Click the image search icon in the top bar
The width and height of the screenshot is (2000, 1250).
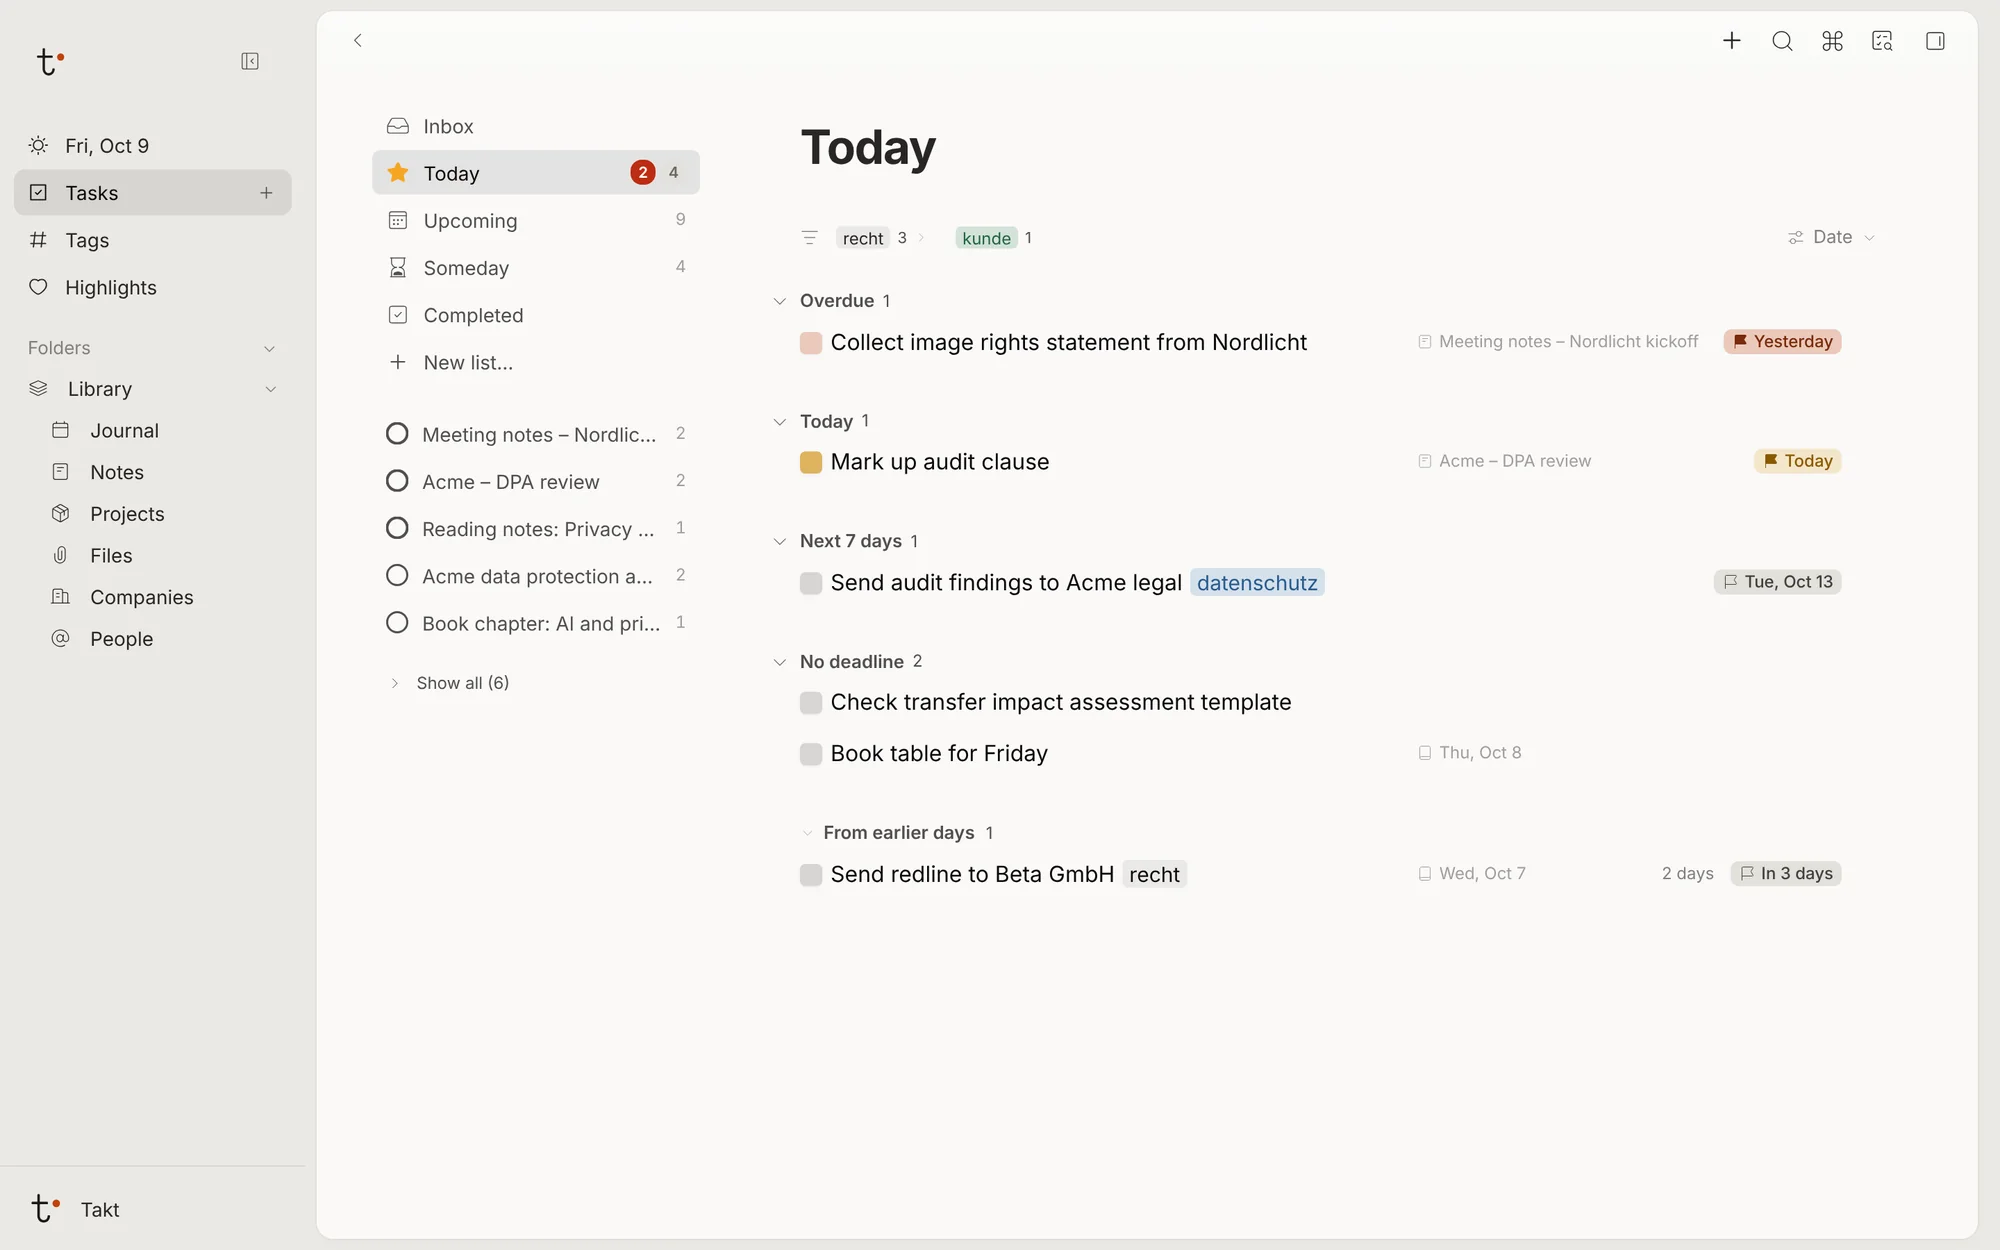point(1882,41)
